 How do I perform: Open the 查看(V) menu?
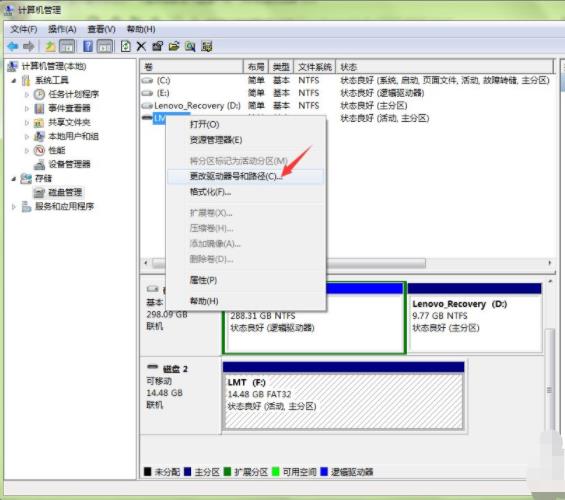coord(101,29)
